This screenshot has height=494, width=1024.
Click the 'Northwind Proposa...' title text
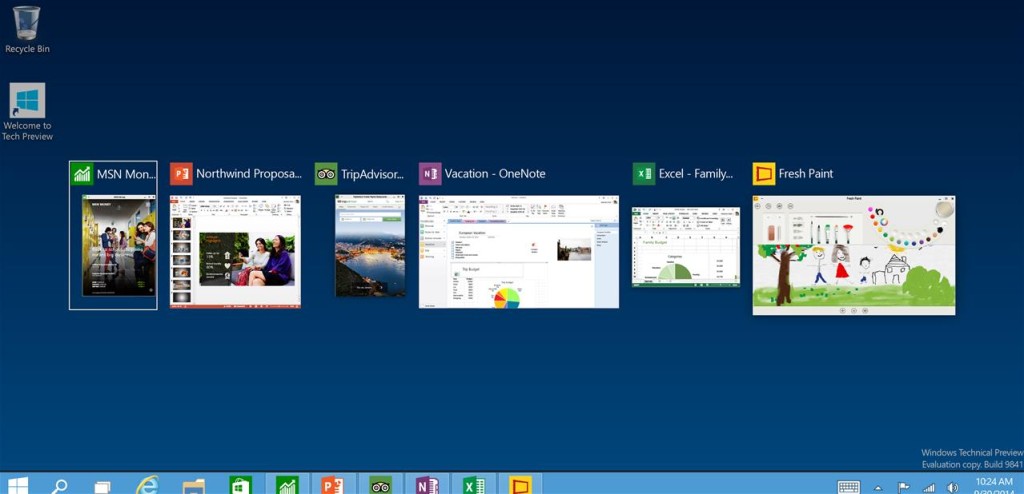tap(249, 174)
